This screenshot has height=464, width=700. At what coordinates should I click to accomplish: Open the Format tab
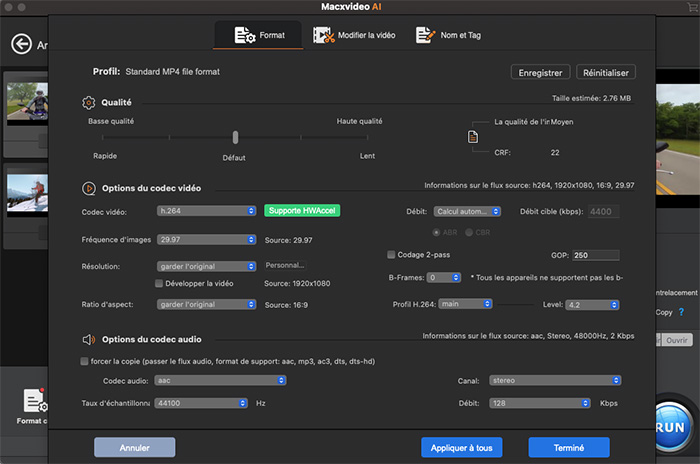pyautogui.click(x=258, y=35)
